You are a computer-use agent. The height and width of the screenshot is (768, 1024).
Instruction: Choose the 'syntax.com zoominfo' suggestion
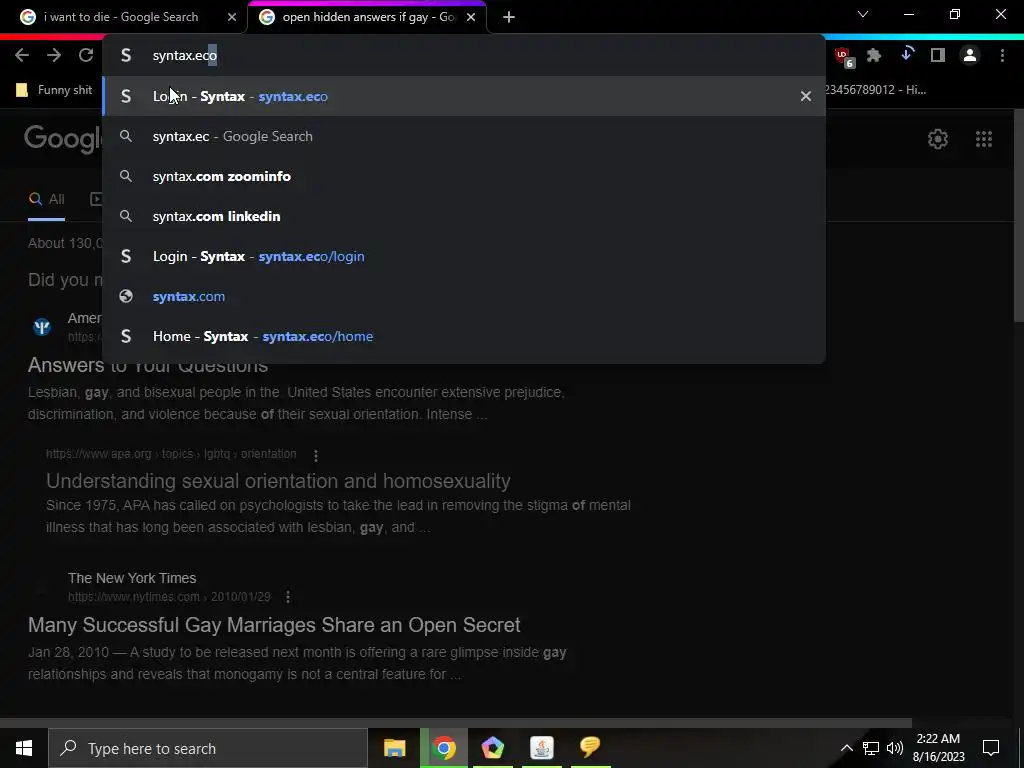click(464, 176)
